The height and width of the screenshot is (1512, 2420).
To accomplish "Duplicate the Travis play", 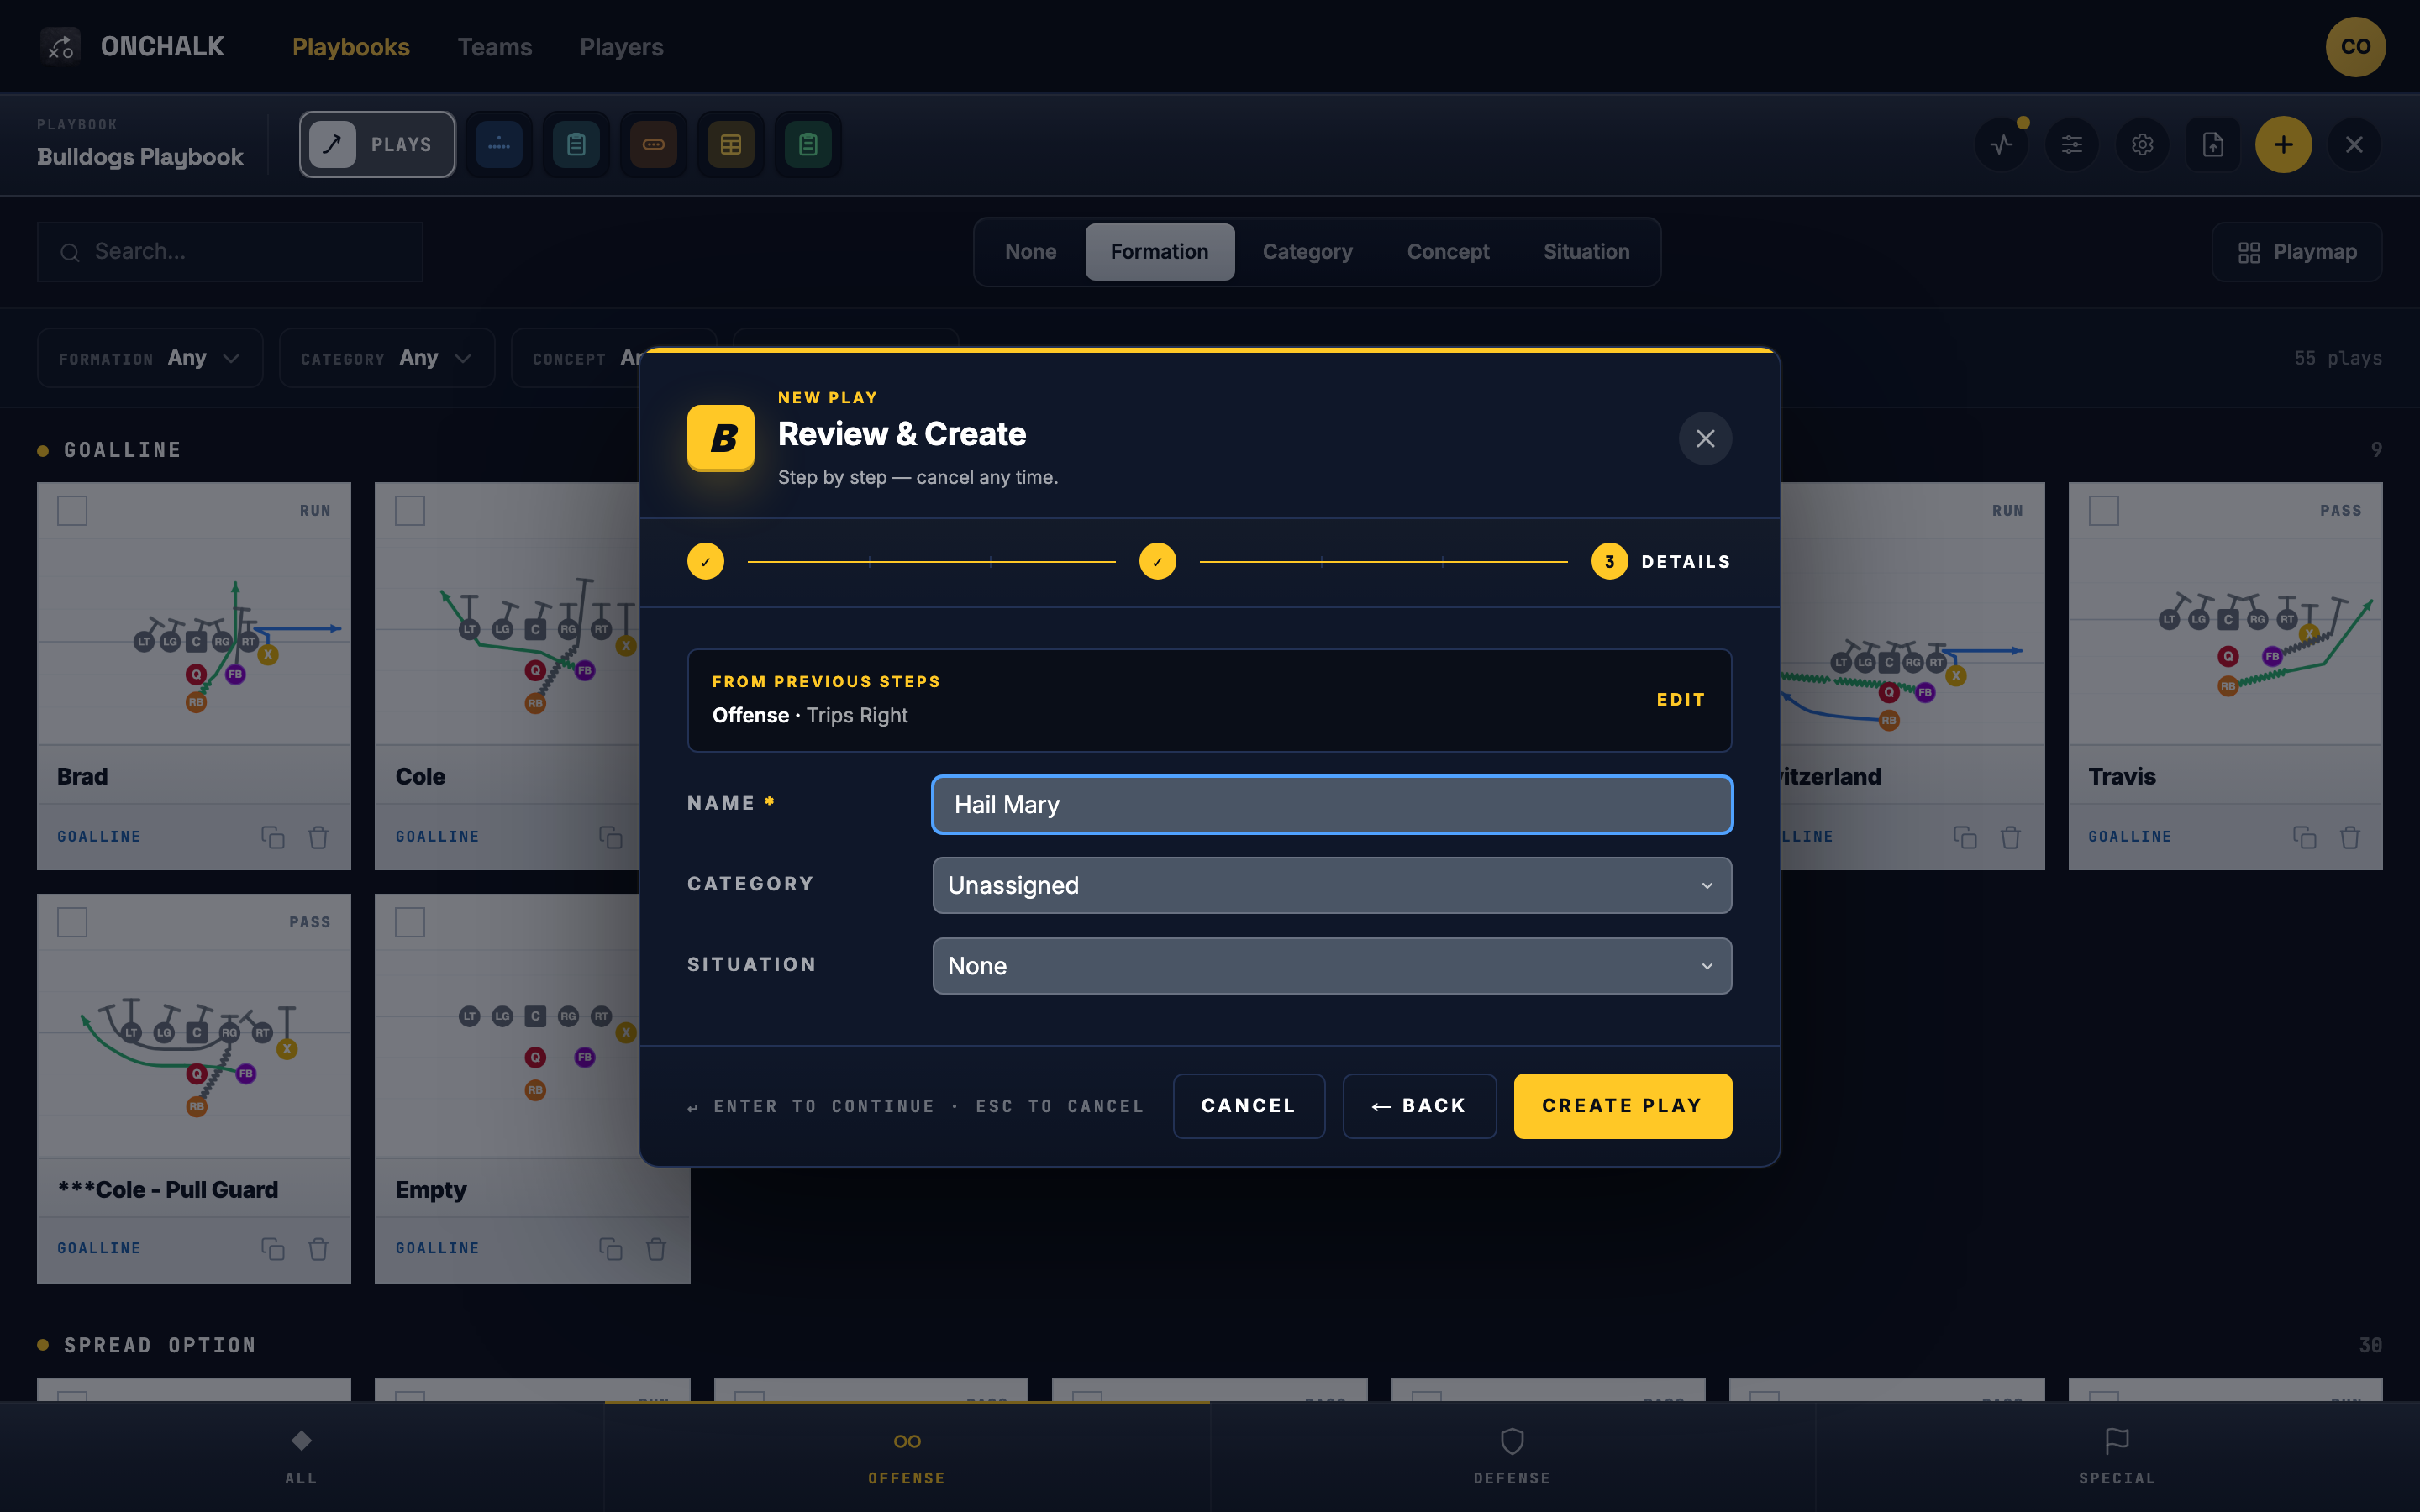I will [x=2304, y=837].
